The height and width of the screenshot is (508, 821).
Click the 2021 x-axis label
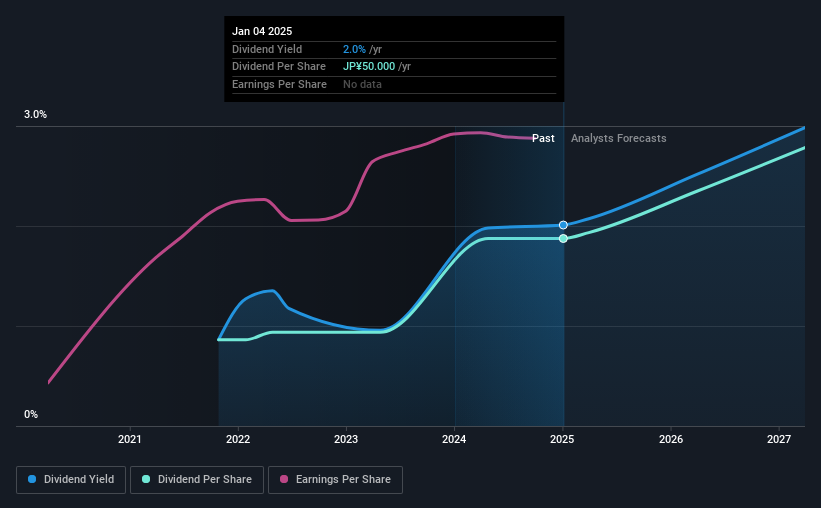[129, 439]
